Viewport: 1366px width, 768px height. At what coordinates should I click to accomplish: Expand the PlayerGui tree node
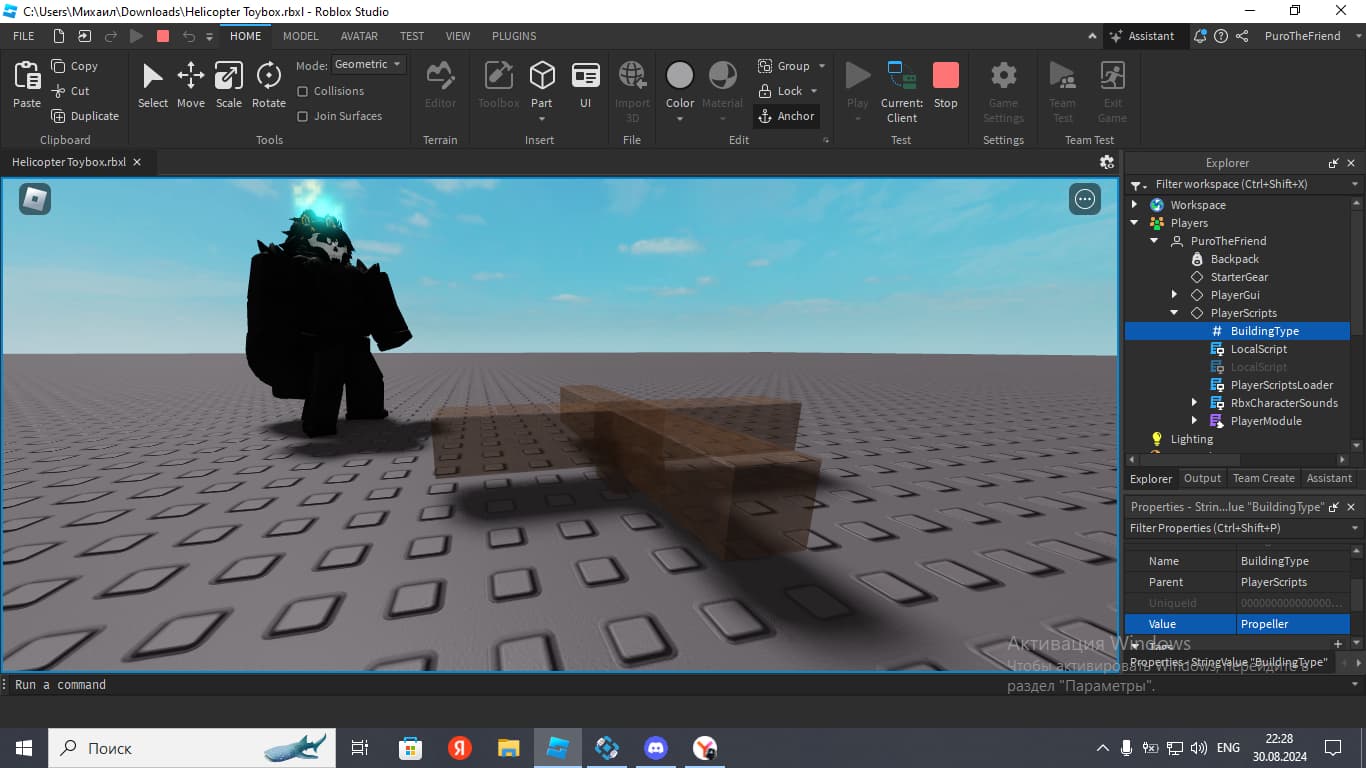1174,295
